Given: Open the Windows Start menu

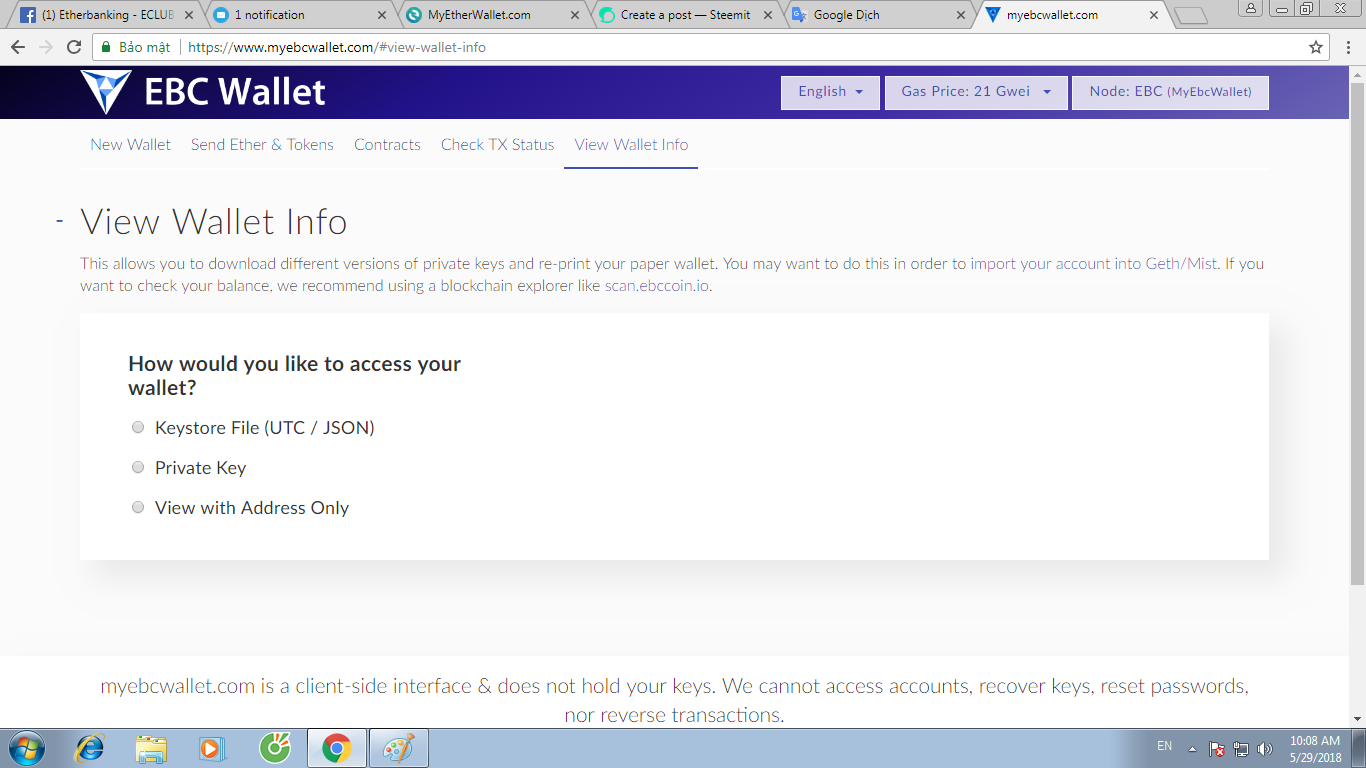Looking at the screenshot, I should click(x=26, y=748).
